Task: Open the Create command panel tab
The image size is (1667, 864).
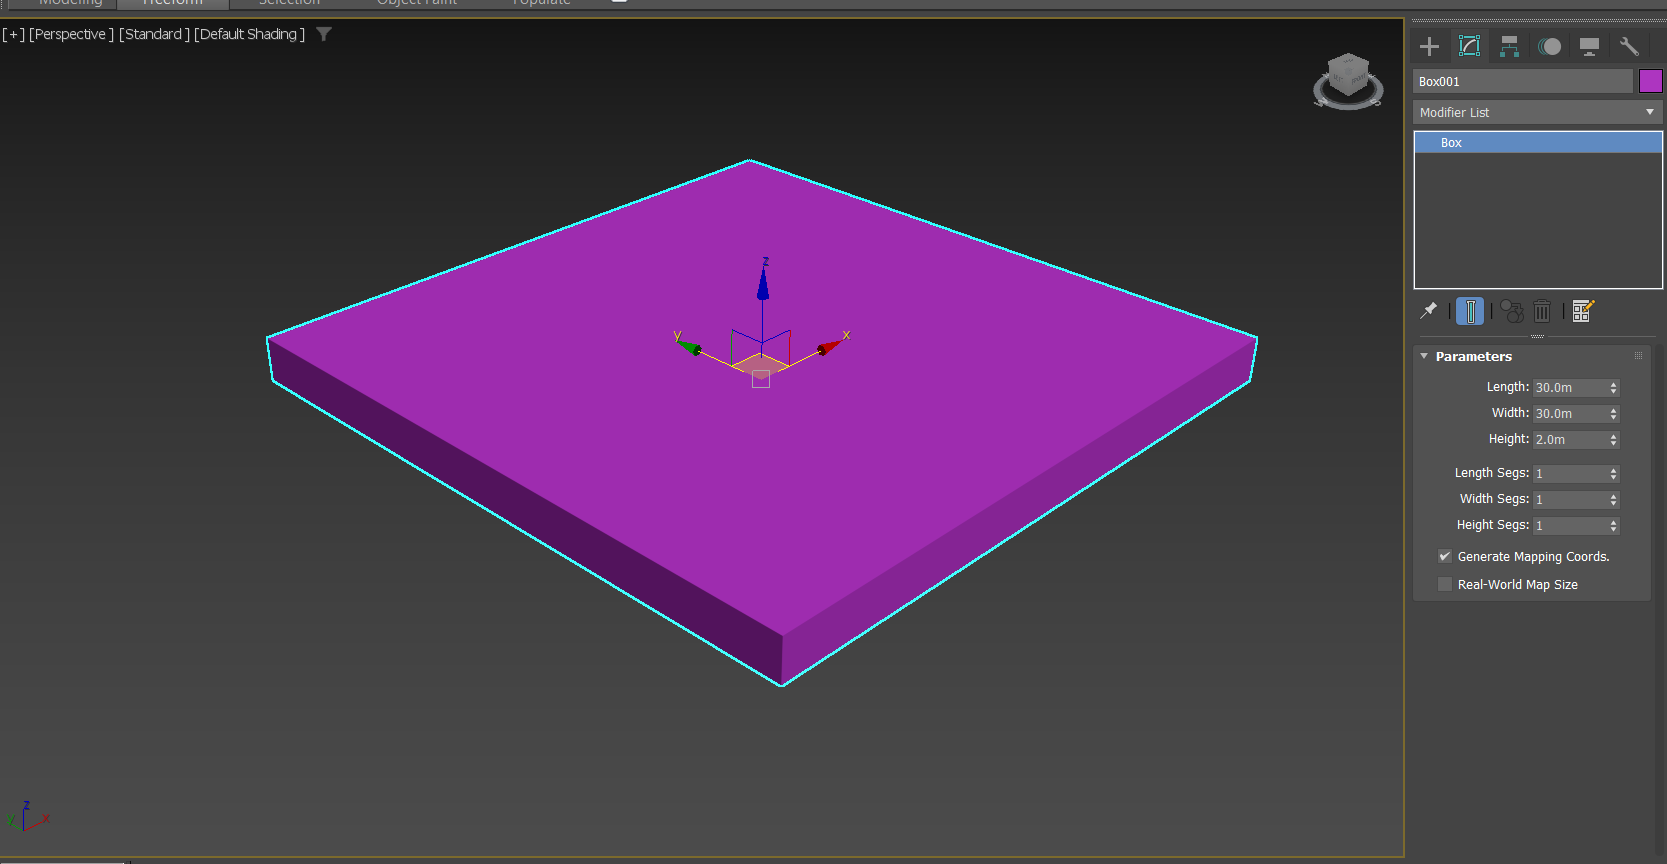Action: [x=1429, y=46]
